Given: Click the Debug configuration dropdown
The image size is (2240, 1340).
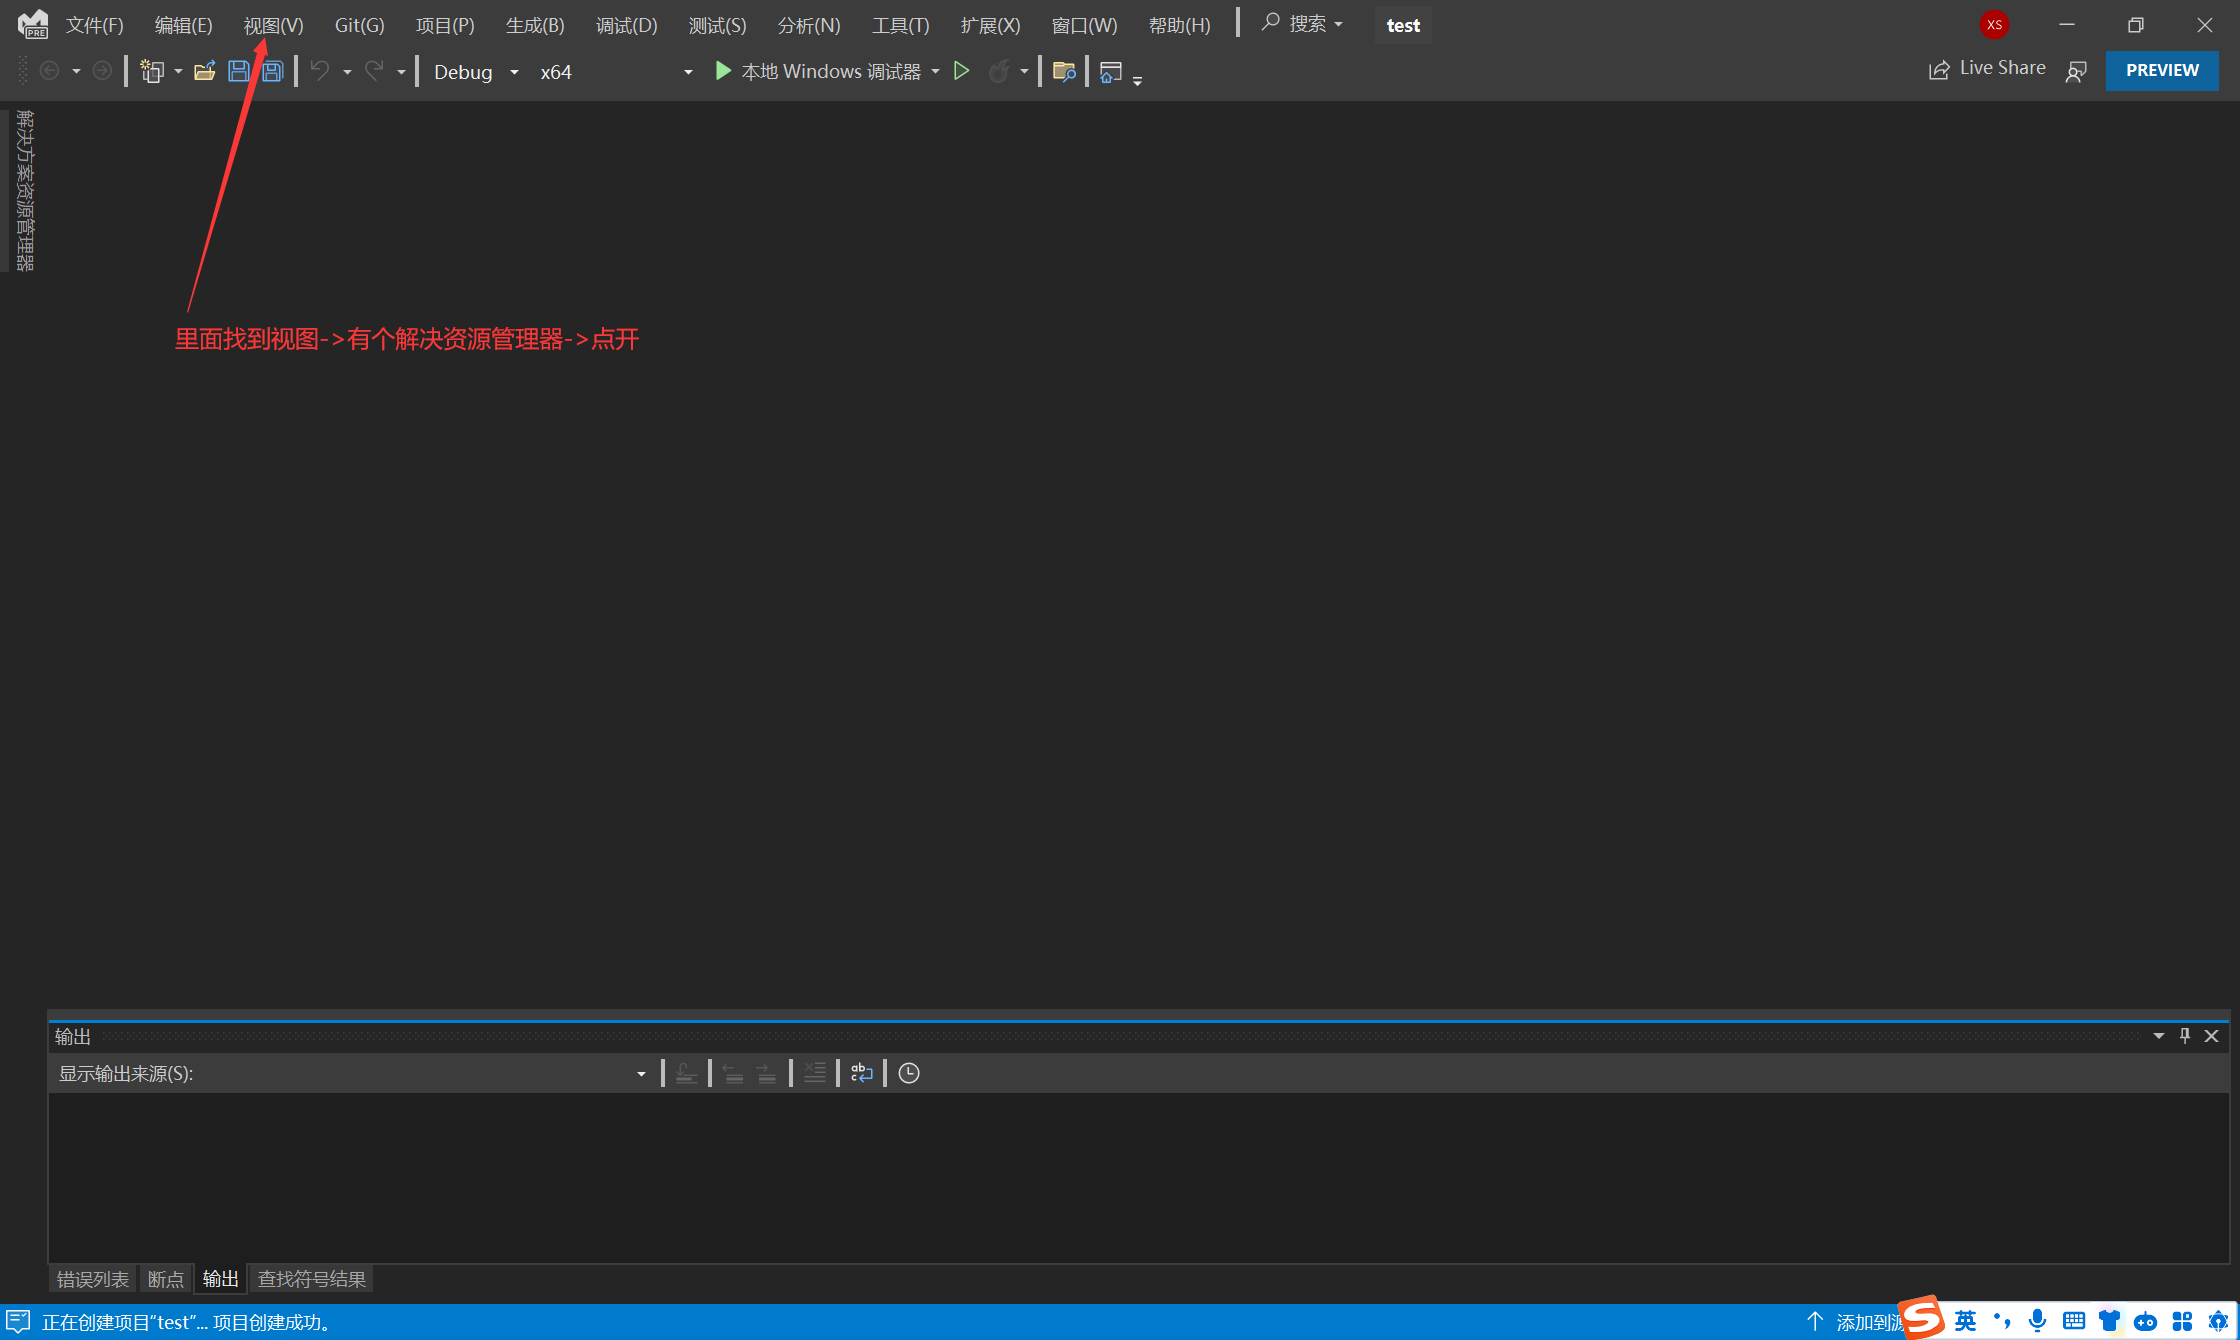Looking at the screenshot, I should pos(474,70).
